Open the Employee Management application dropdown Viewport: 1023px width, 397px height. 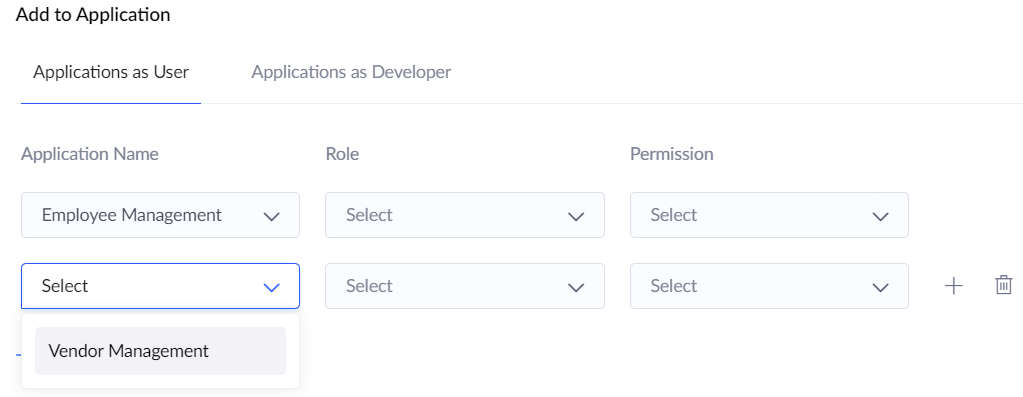[160, 214]
